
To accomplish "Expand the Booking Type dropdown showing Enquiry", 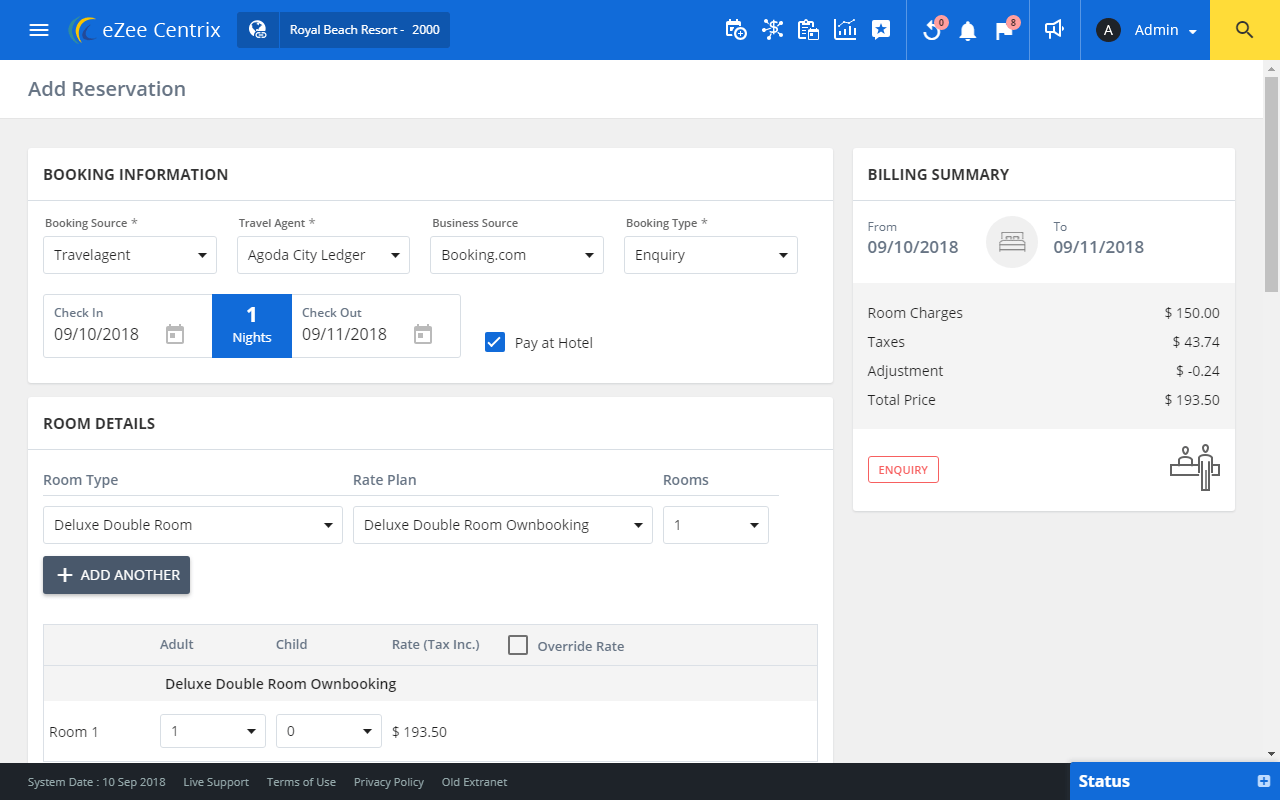I will point(710,254).
